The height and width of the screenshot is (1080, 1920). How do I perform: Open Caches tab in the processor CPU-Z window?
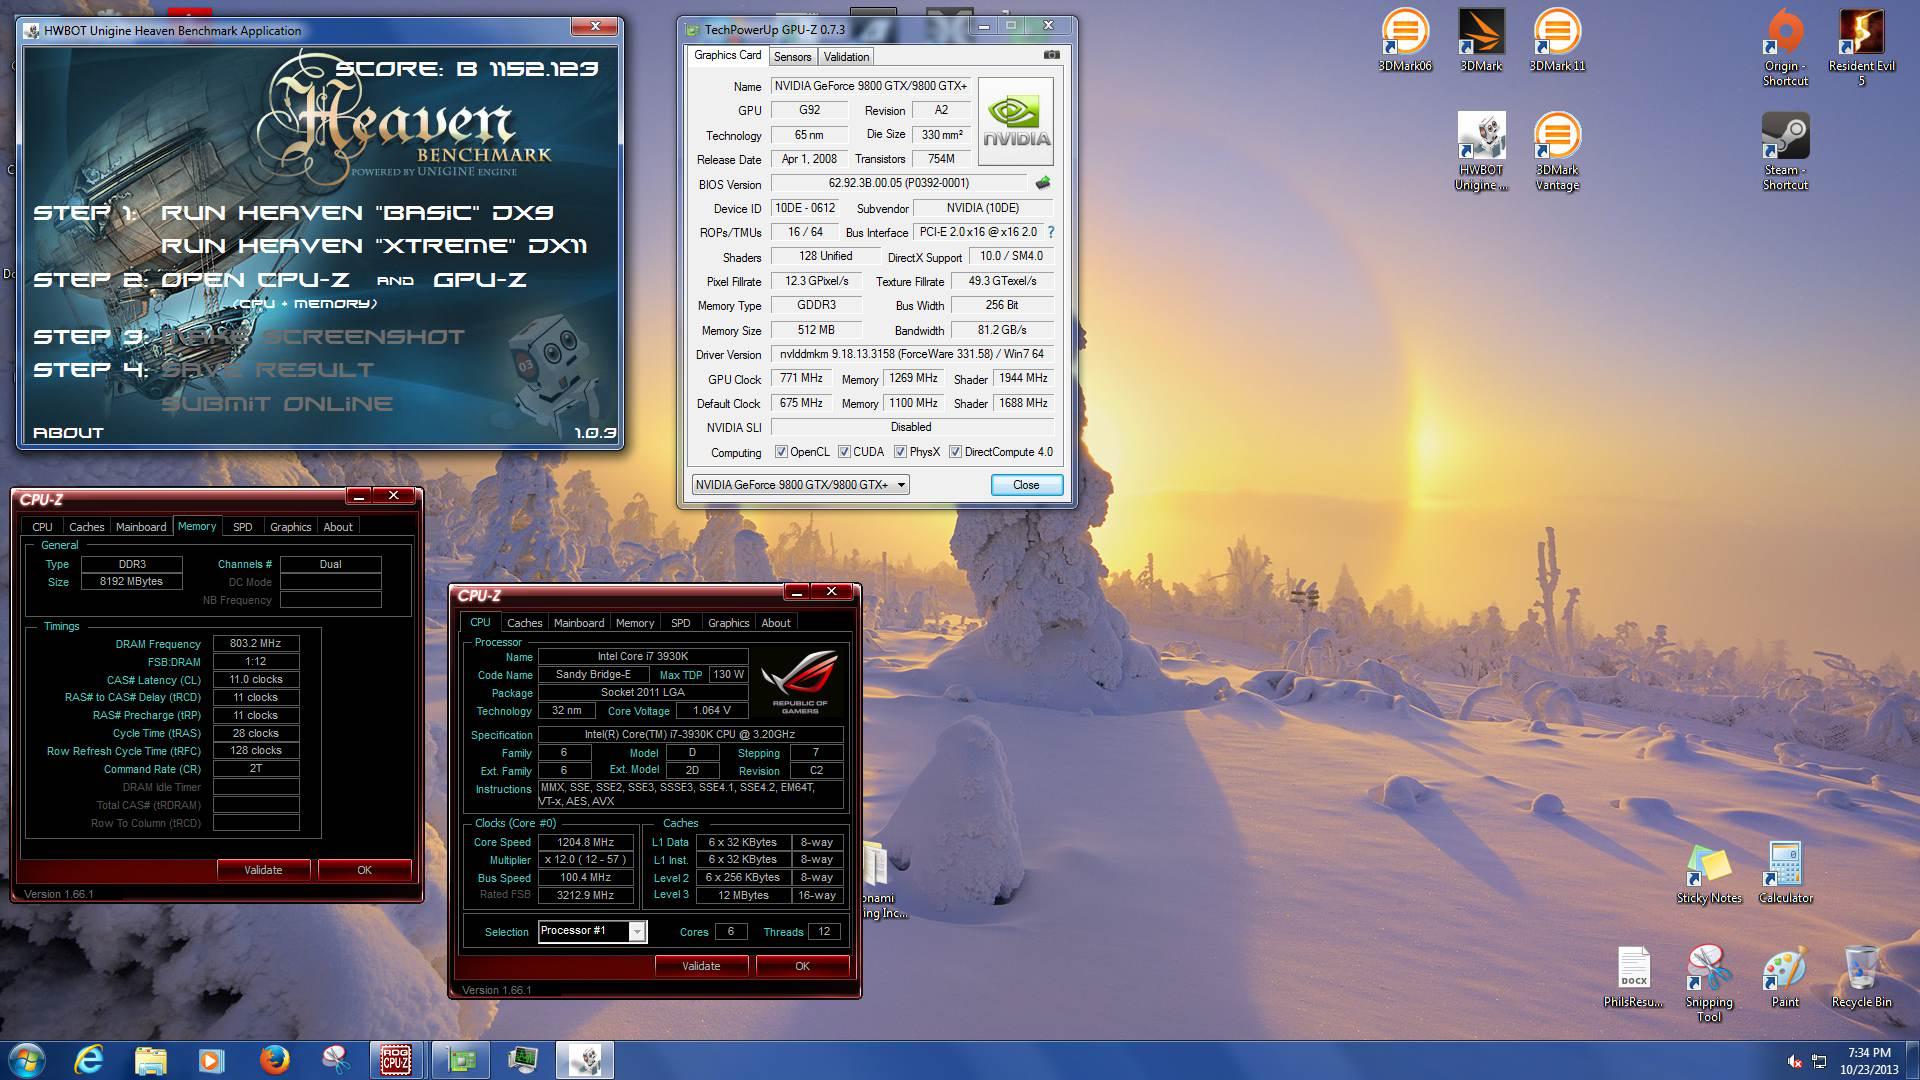[x=524, y=623]
